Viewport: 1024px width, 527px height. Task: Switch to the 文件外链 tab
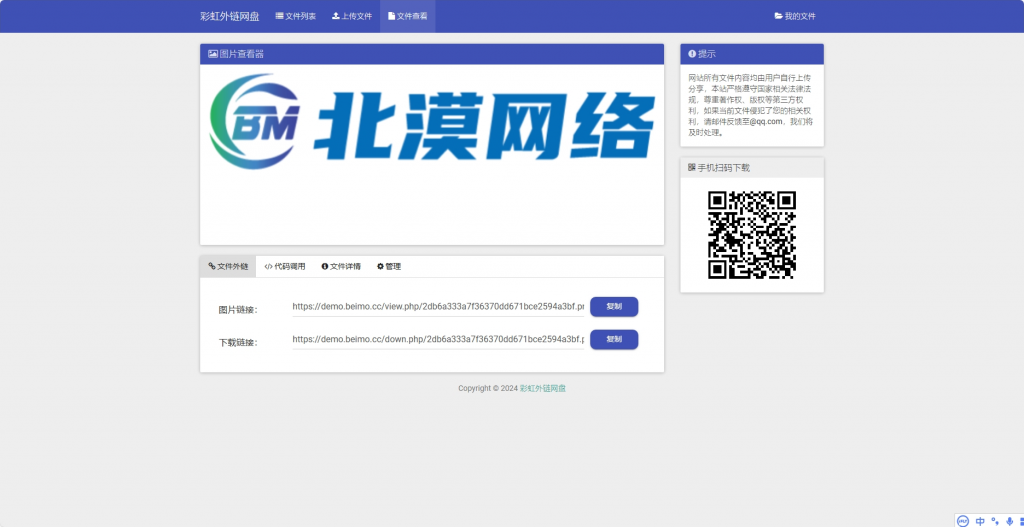coord(228,266)
